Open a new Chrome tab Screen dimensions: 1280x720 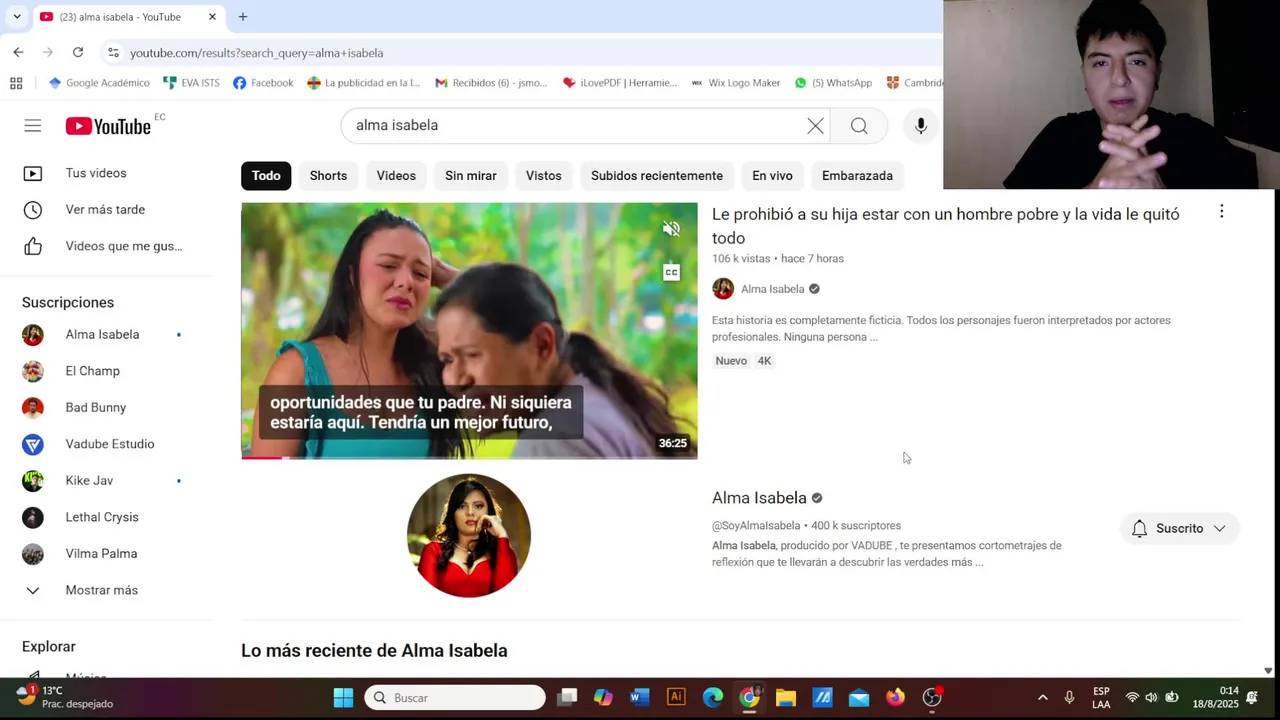point(243,16)
